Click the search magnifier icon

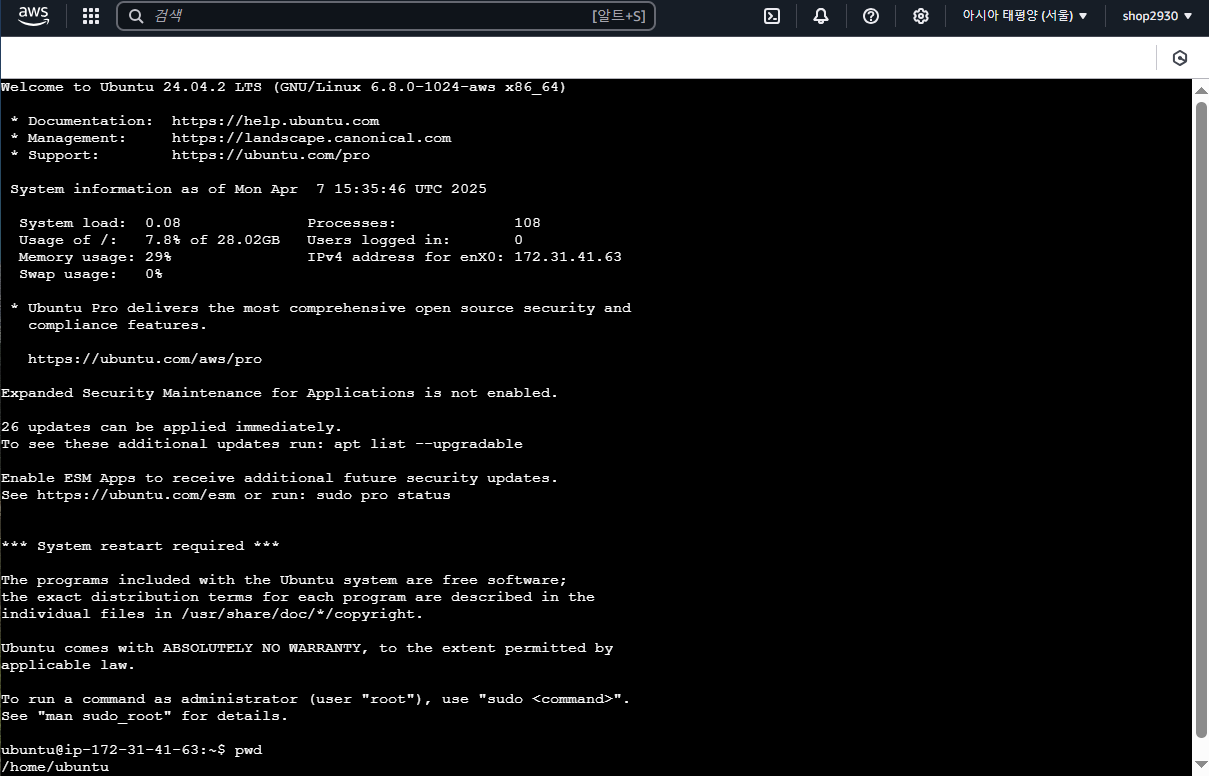point(135,16)
